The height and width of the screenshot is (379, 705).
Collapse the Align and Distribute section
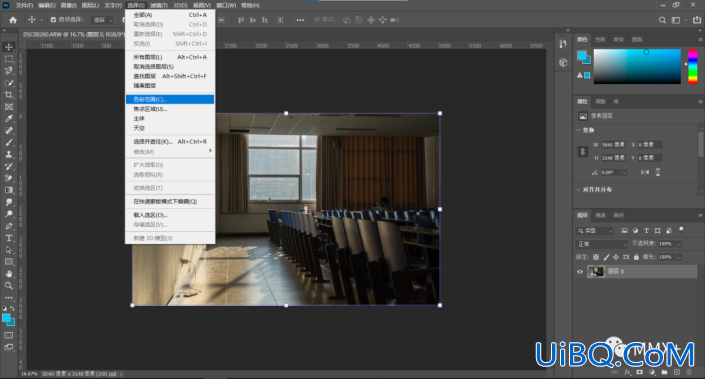579,190
